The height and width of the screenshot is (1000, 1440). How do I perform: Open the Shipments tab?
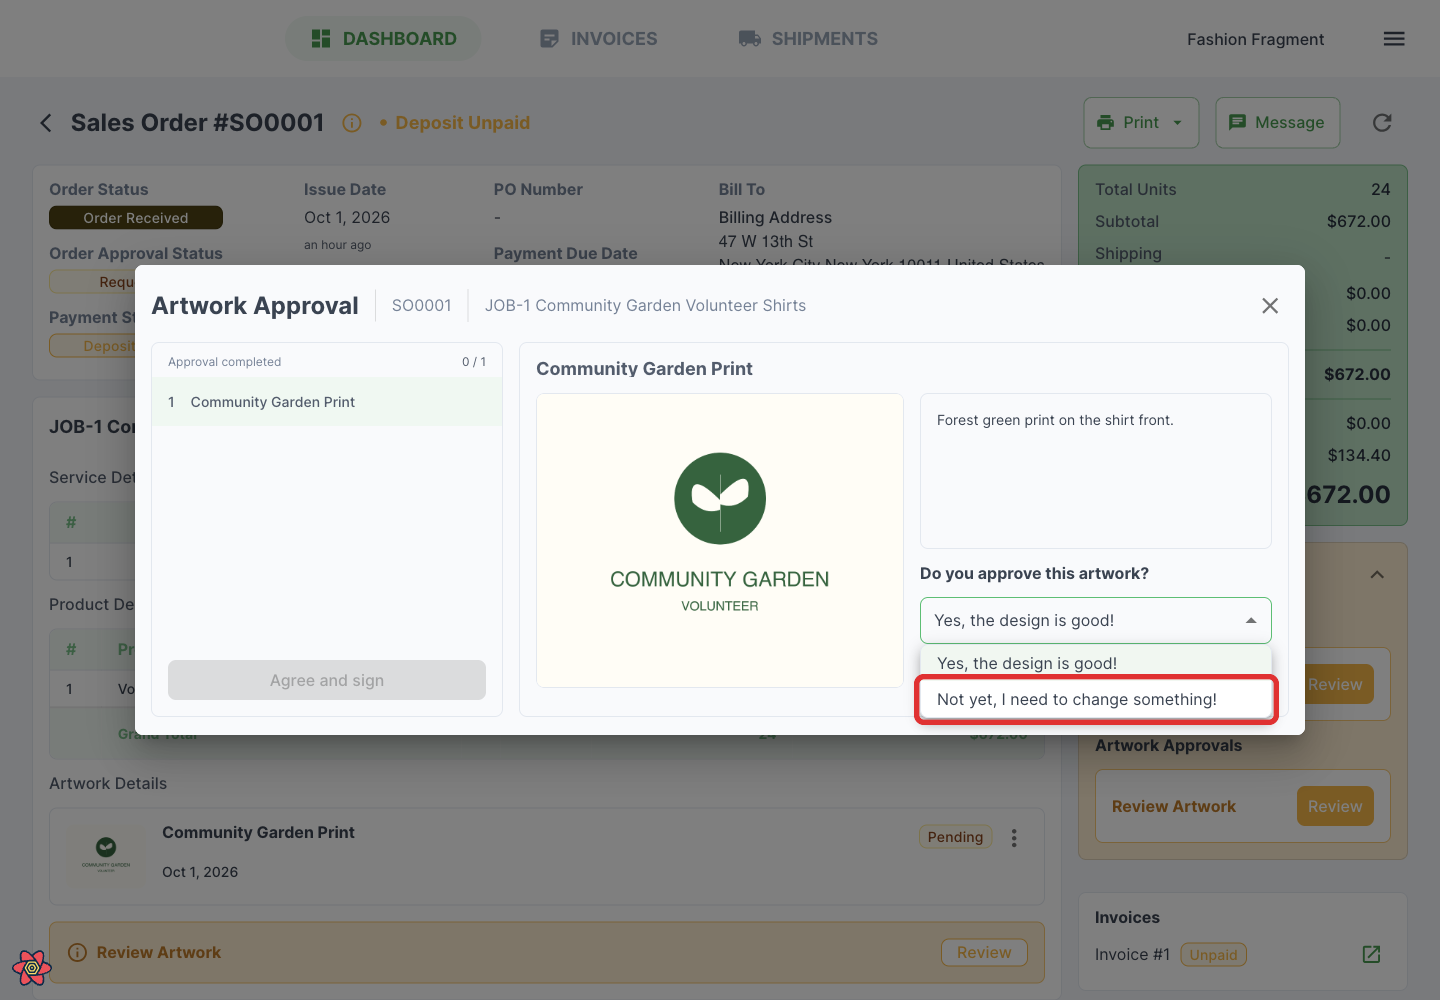[808, 39]
